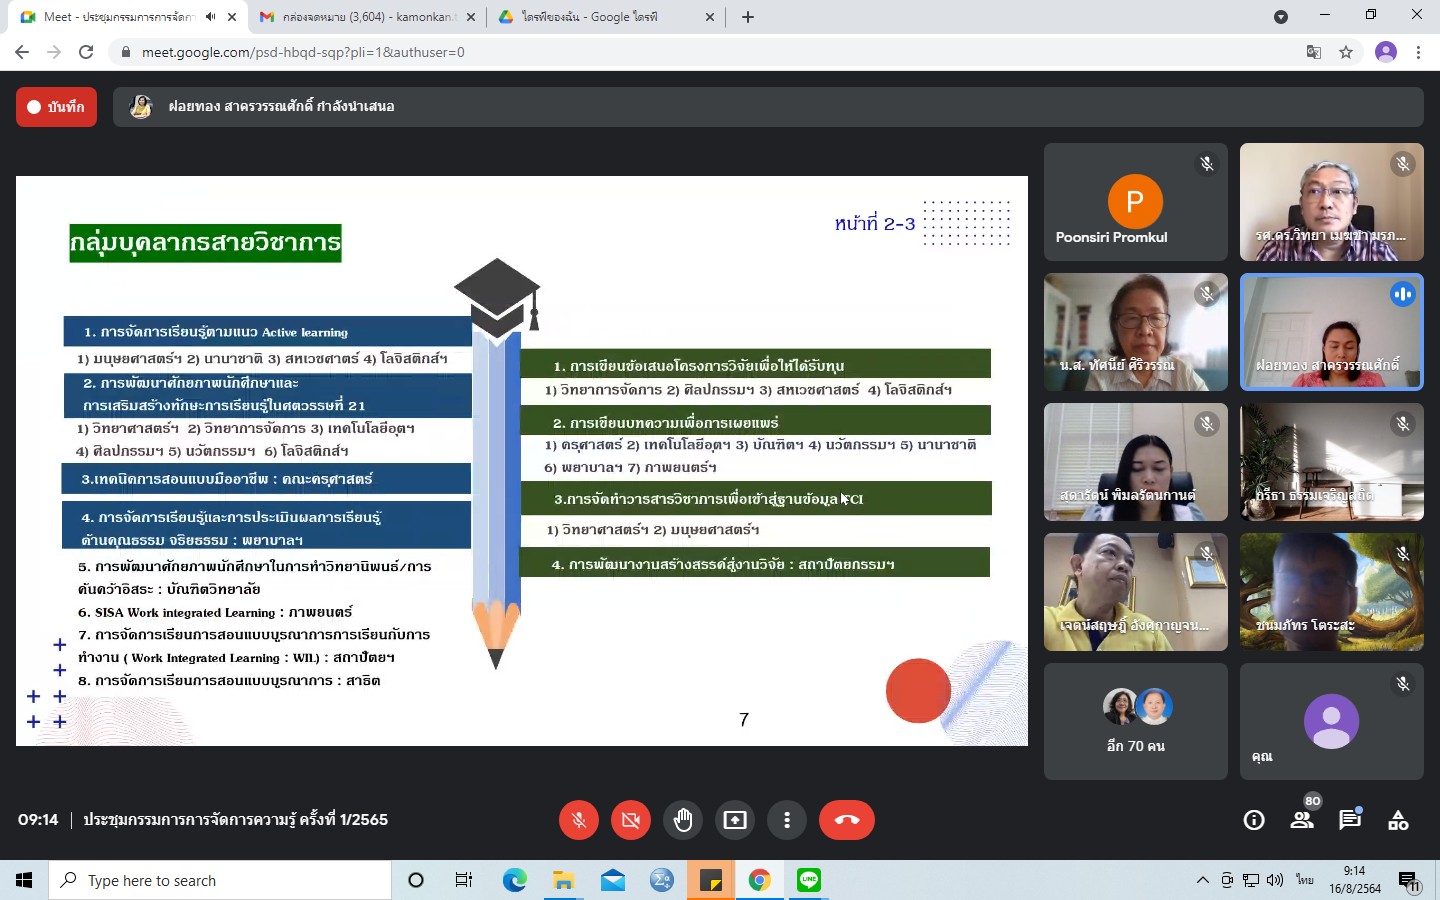Show the participants list with 80 badge
Screen dimensions: 1440x900
point(1302,820)
